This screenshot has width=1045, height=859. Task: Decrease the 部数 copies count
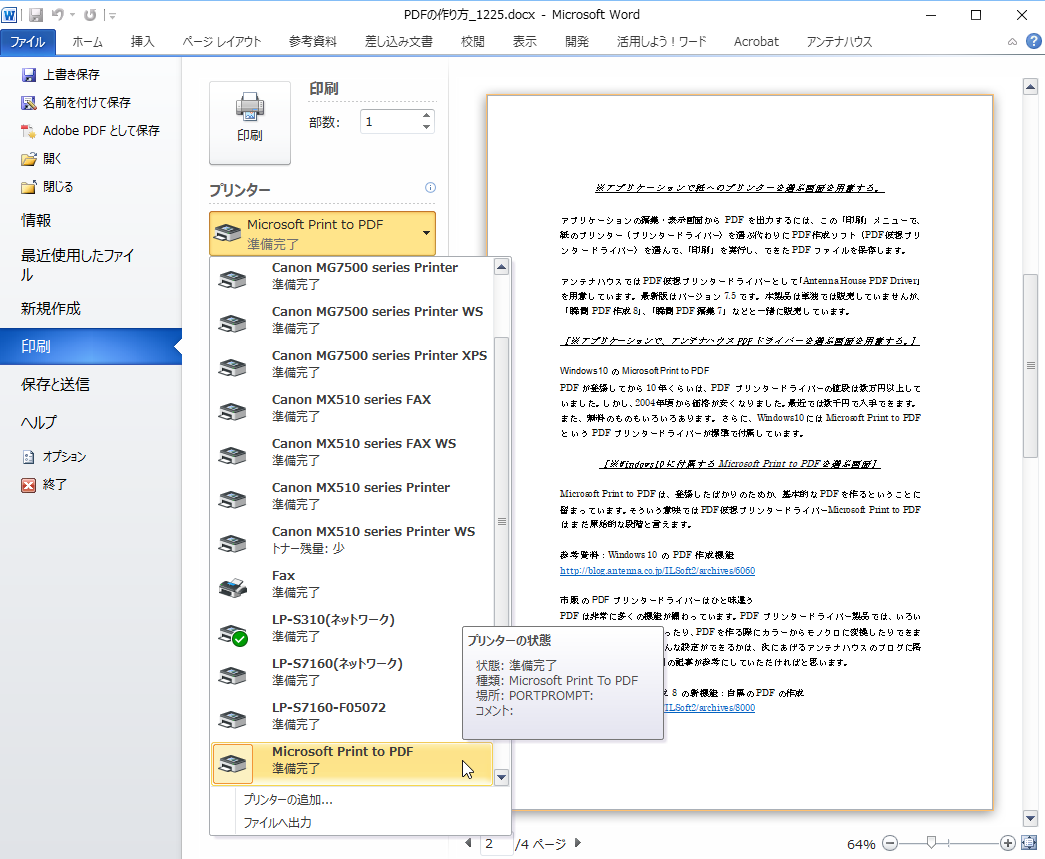click(427, 127)
